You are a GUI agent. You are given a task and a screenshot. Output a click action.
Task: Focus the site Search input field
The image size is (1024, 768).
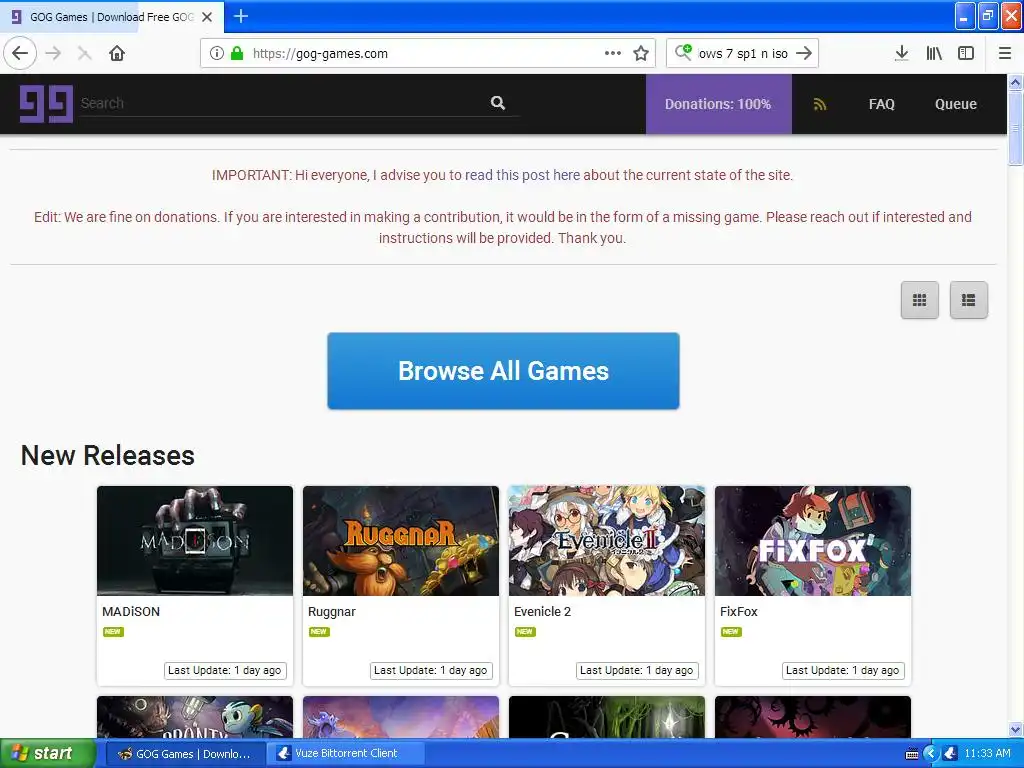point(284,103)
